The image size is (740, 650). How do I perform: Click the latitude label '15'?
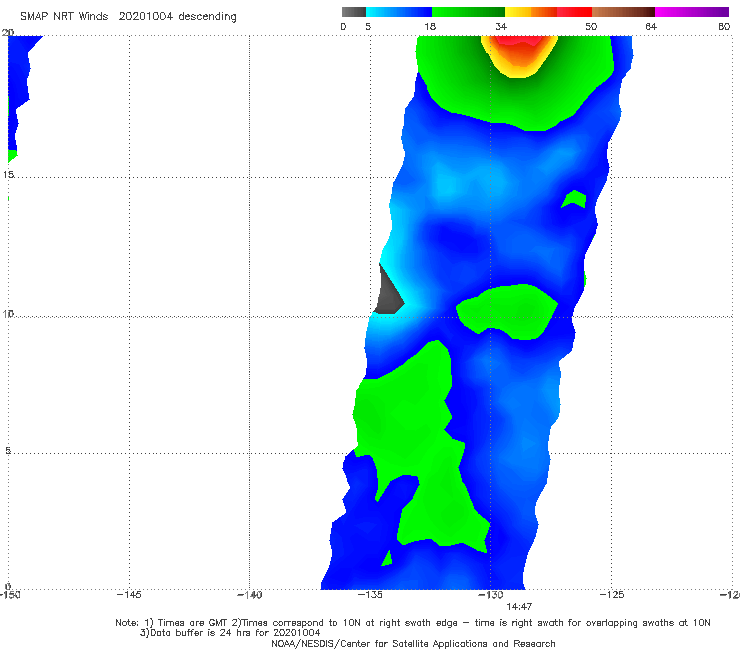coord(8,175)
